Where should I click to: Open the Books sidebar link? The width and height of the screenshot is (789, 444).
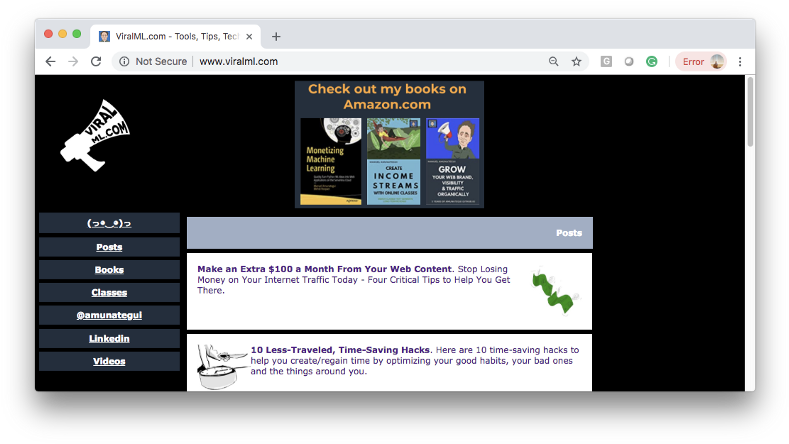pos(109,269)
